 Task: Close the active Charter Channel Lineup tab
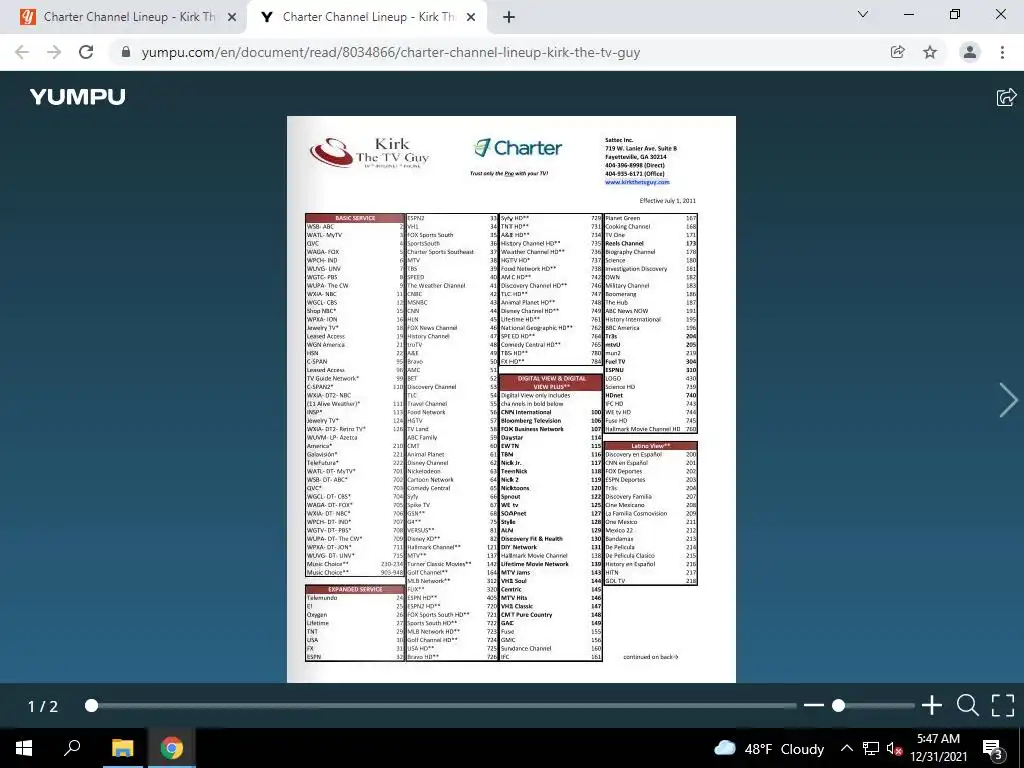[471, 18]
